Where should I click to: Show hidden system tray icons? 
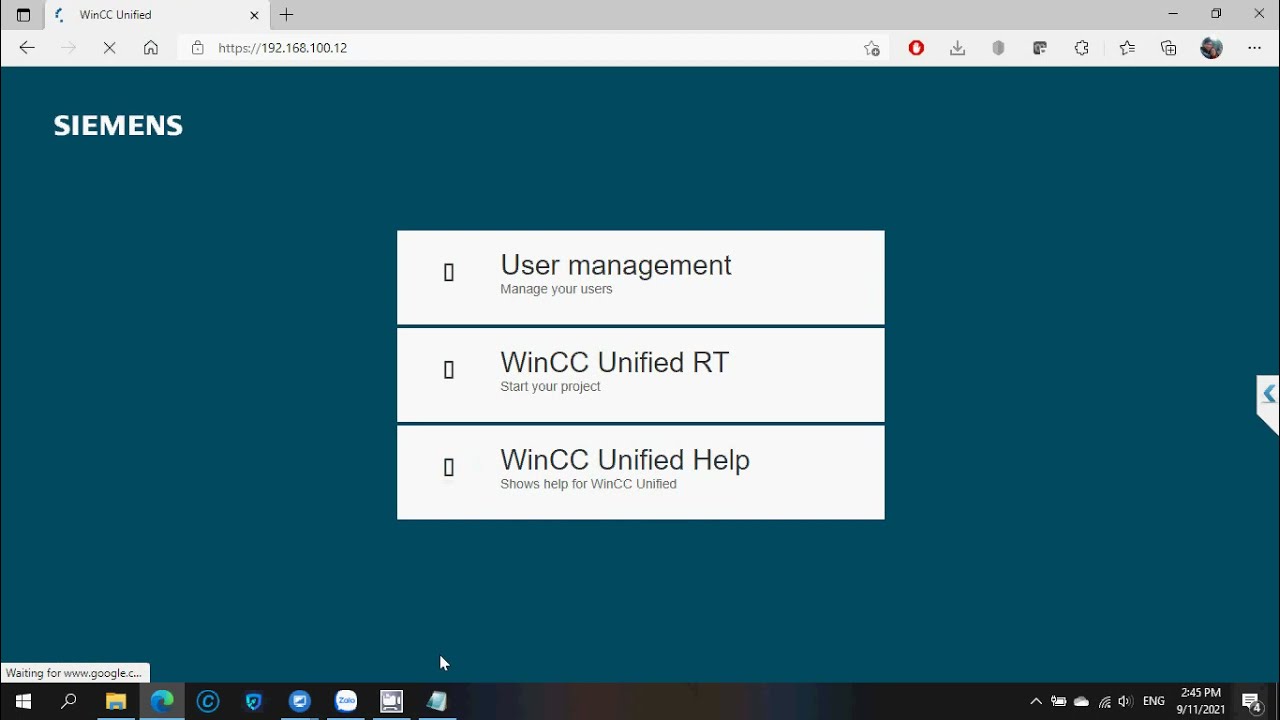click(x=1036, y=701)
